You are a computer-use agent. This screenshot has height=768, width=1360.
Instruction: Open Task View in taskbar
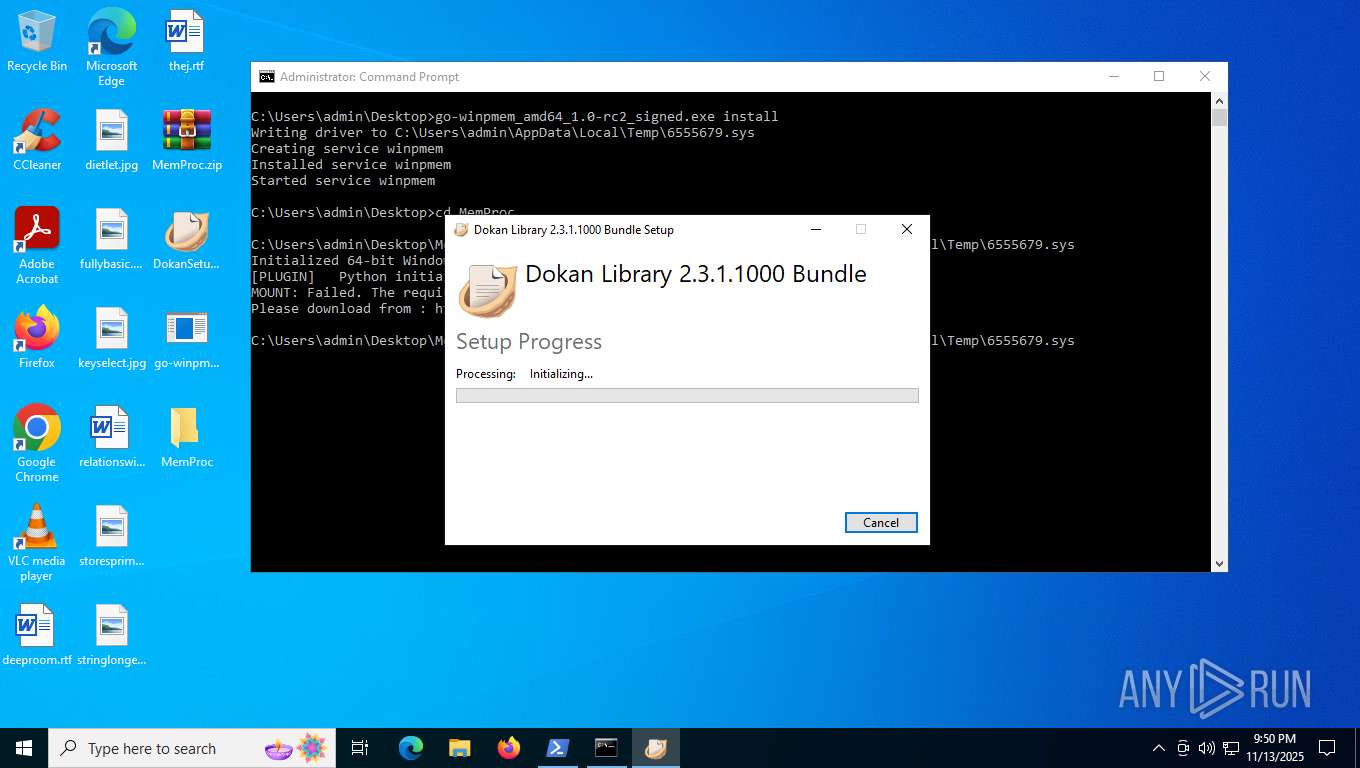[360, 748]
